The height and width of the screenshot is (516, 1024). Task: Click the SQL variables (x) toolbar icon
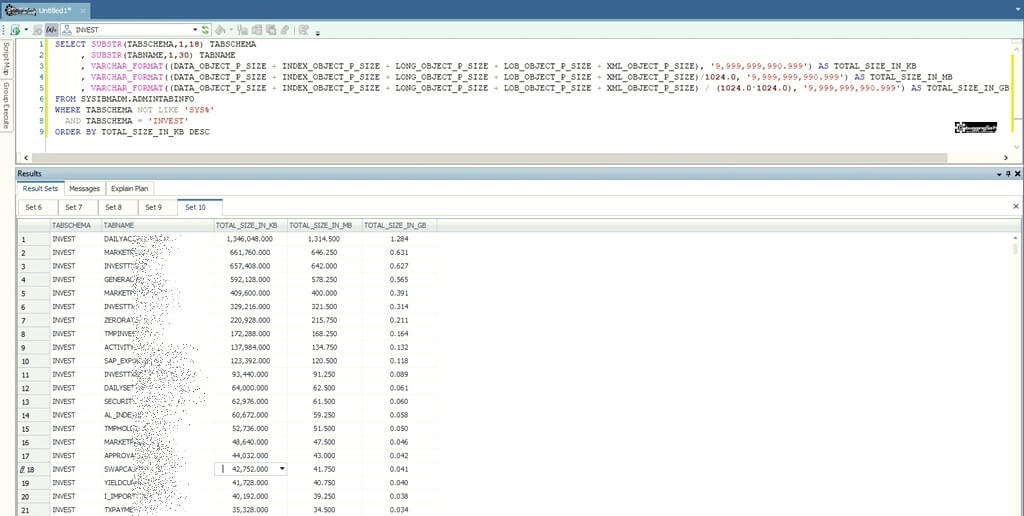coord(50,30)
